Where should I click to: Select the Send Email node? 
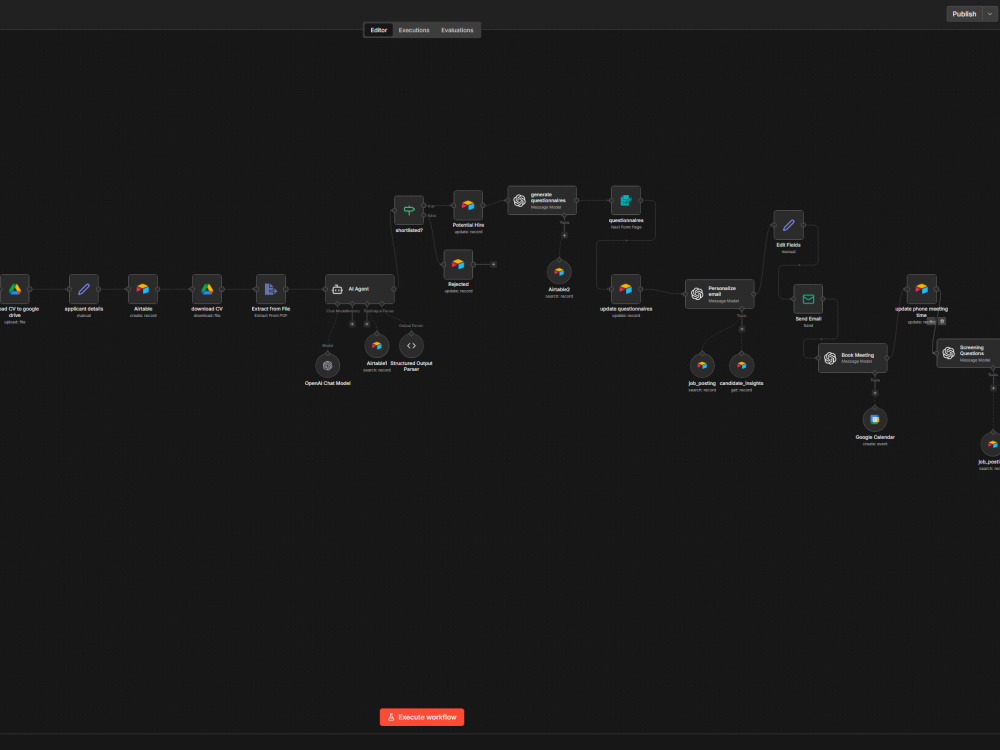click(x=808, y=299)
